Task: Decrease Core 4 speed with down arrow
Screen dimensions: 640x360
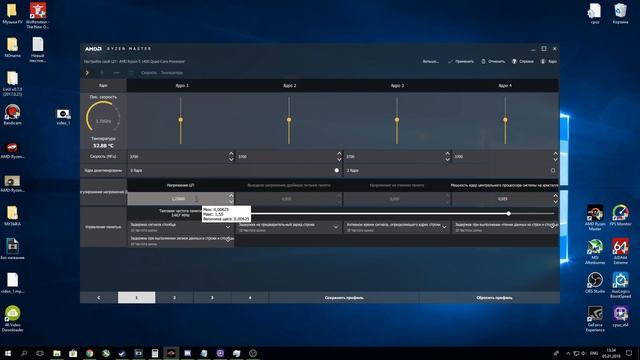Action: pos(556,159)
